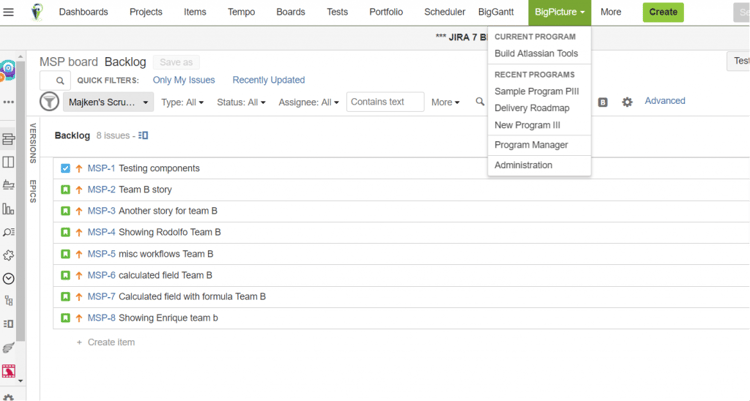Open the BigGantt menu

pos(496,12)
